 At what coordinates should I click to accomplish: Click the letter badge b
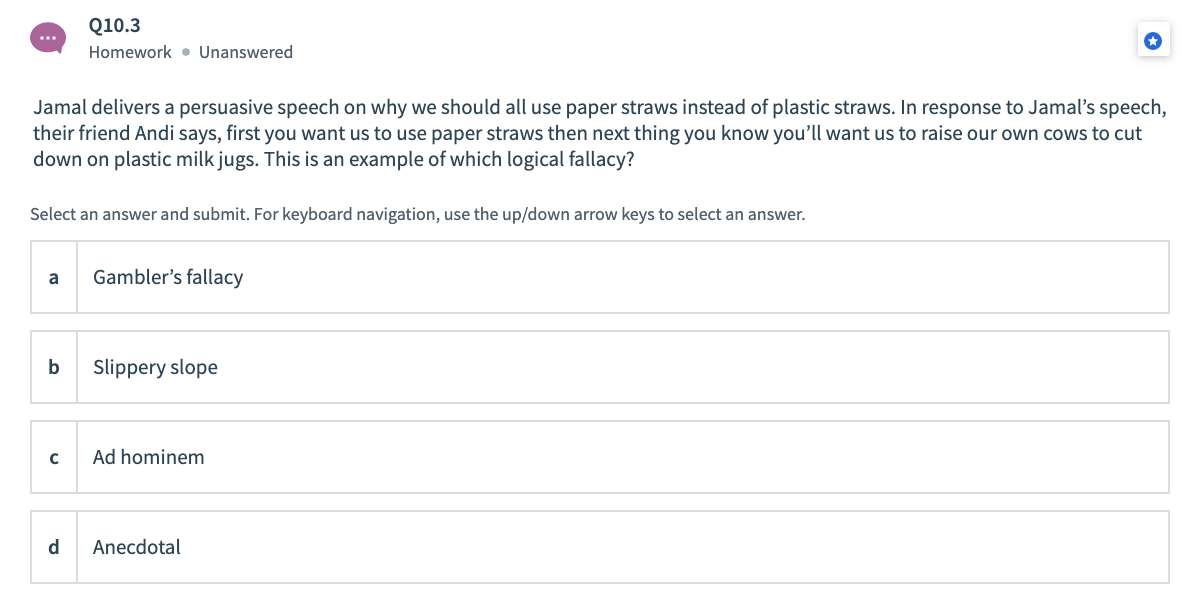[x=53, y=367]
